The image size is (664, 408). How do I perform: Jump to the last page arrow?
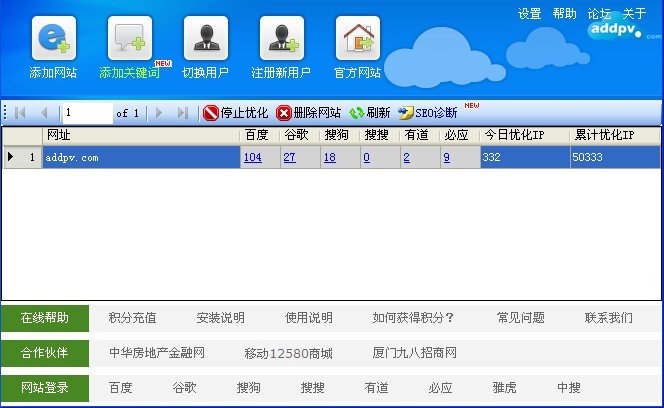(x=183, y=113)
